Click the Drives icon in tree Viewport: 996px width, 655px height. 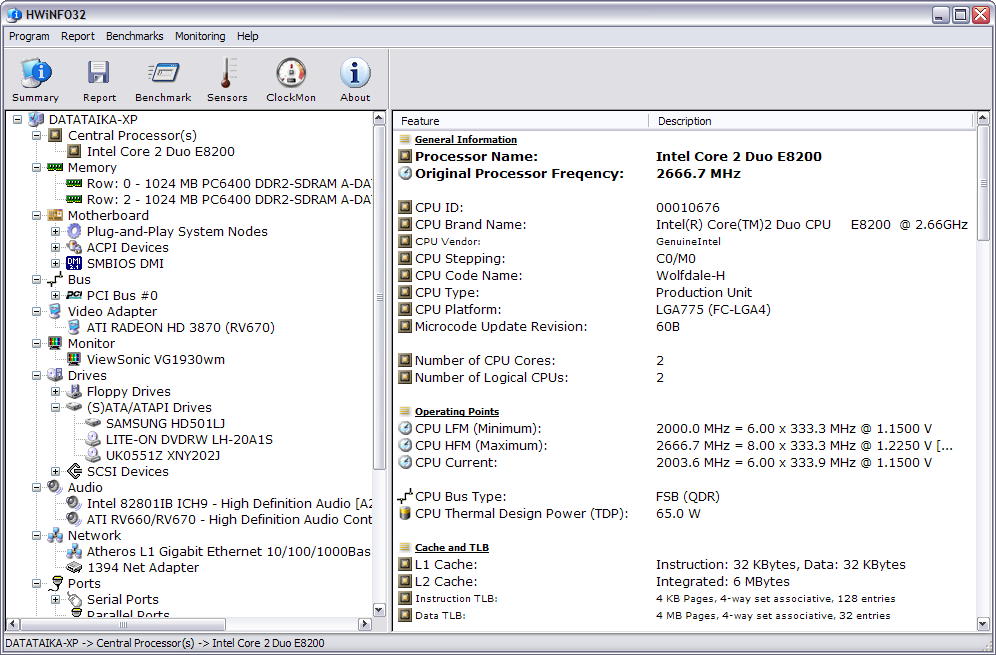click(55, 375)
